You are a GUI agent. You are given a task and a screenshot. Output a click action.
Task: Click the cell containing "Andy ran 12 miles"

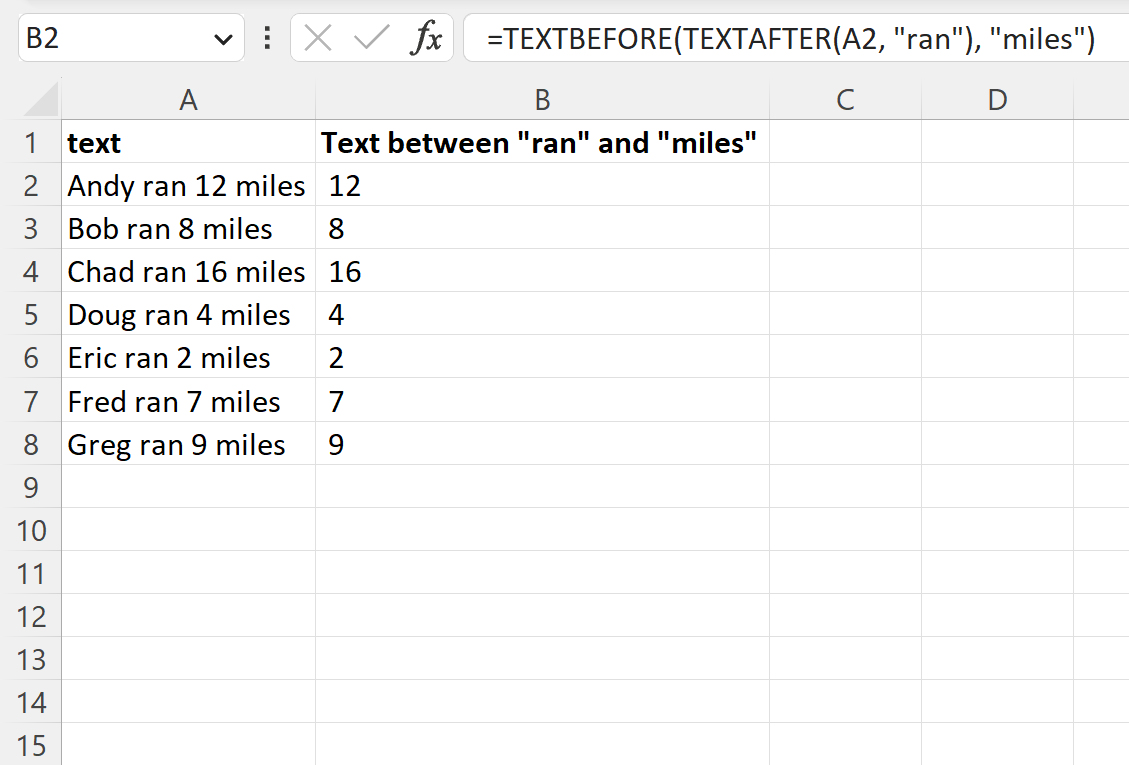189,185
